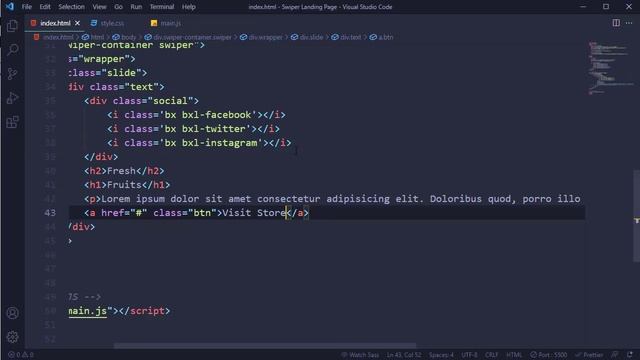Open the Accounts menu icon
Screen dimensions: 640x360
[12, 313]
